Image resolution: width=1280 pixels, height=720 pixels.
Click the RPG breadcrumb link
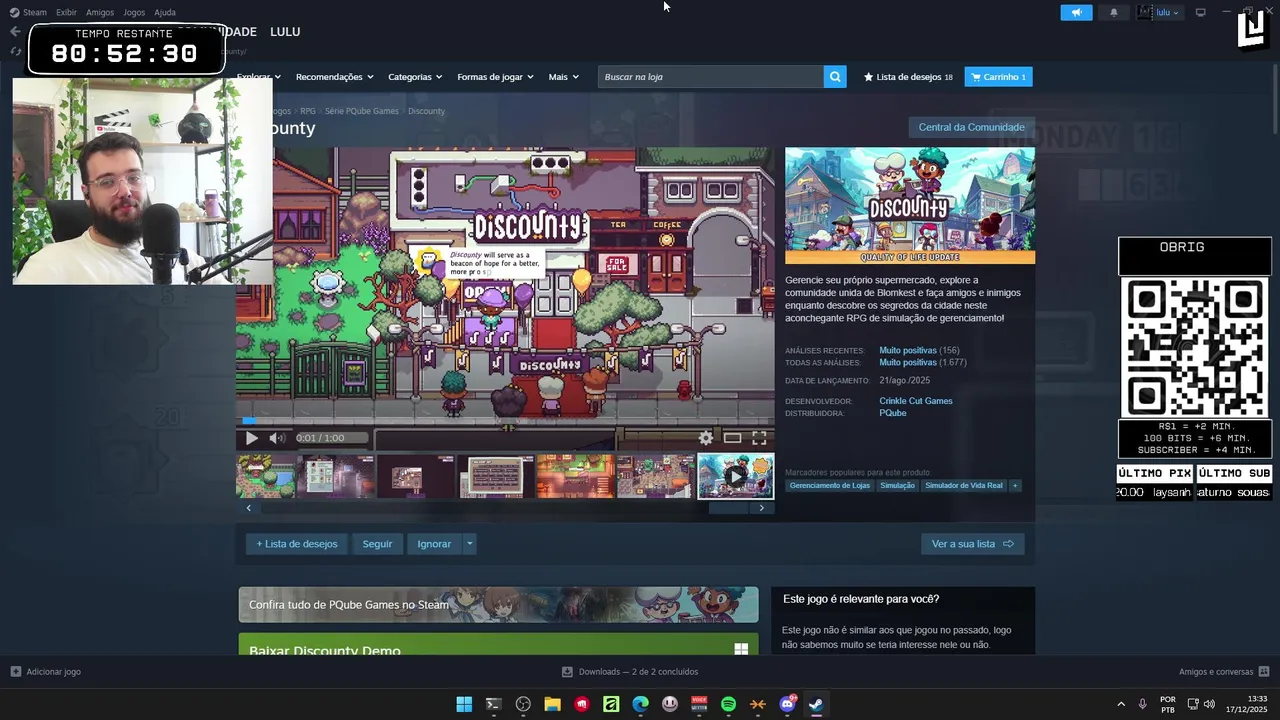(308, 111)
